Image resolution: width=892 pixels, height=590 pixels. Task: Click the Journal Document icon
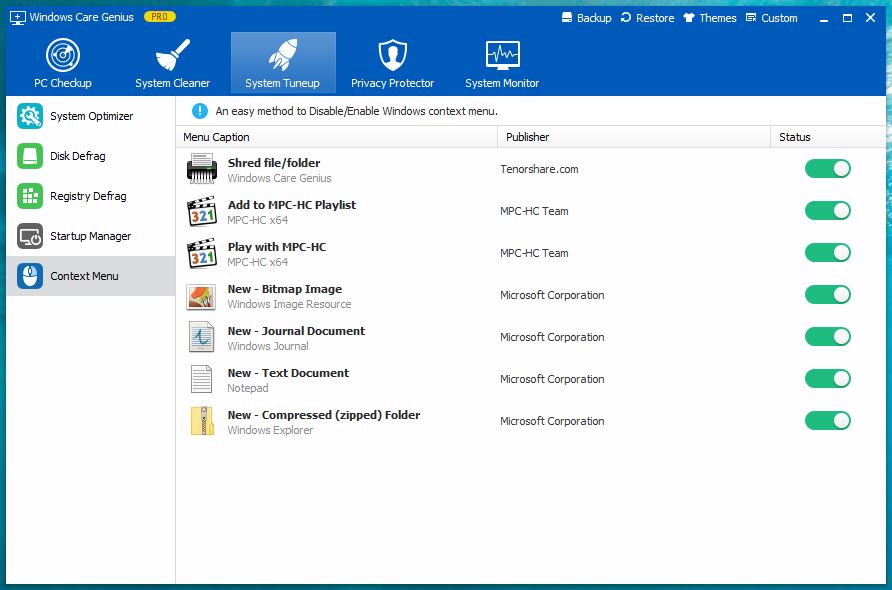(202, 337)
